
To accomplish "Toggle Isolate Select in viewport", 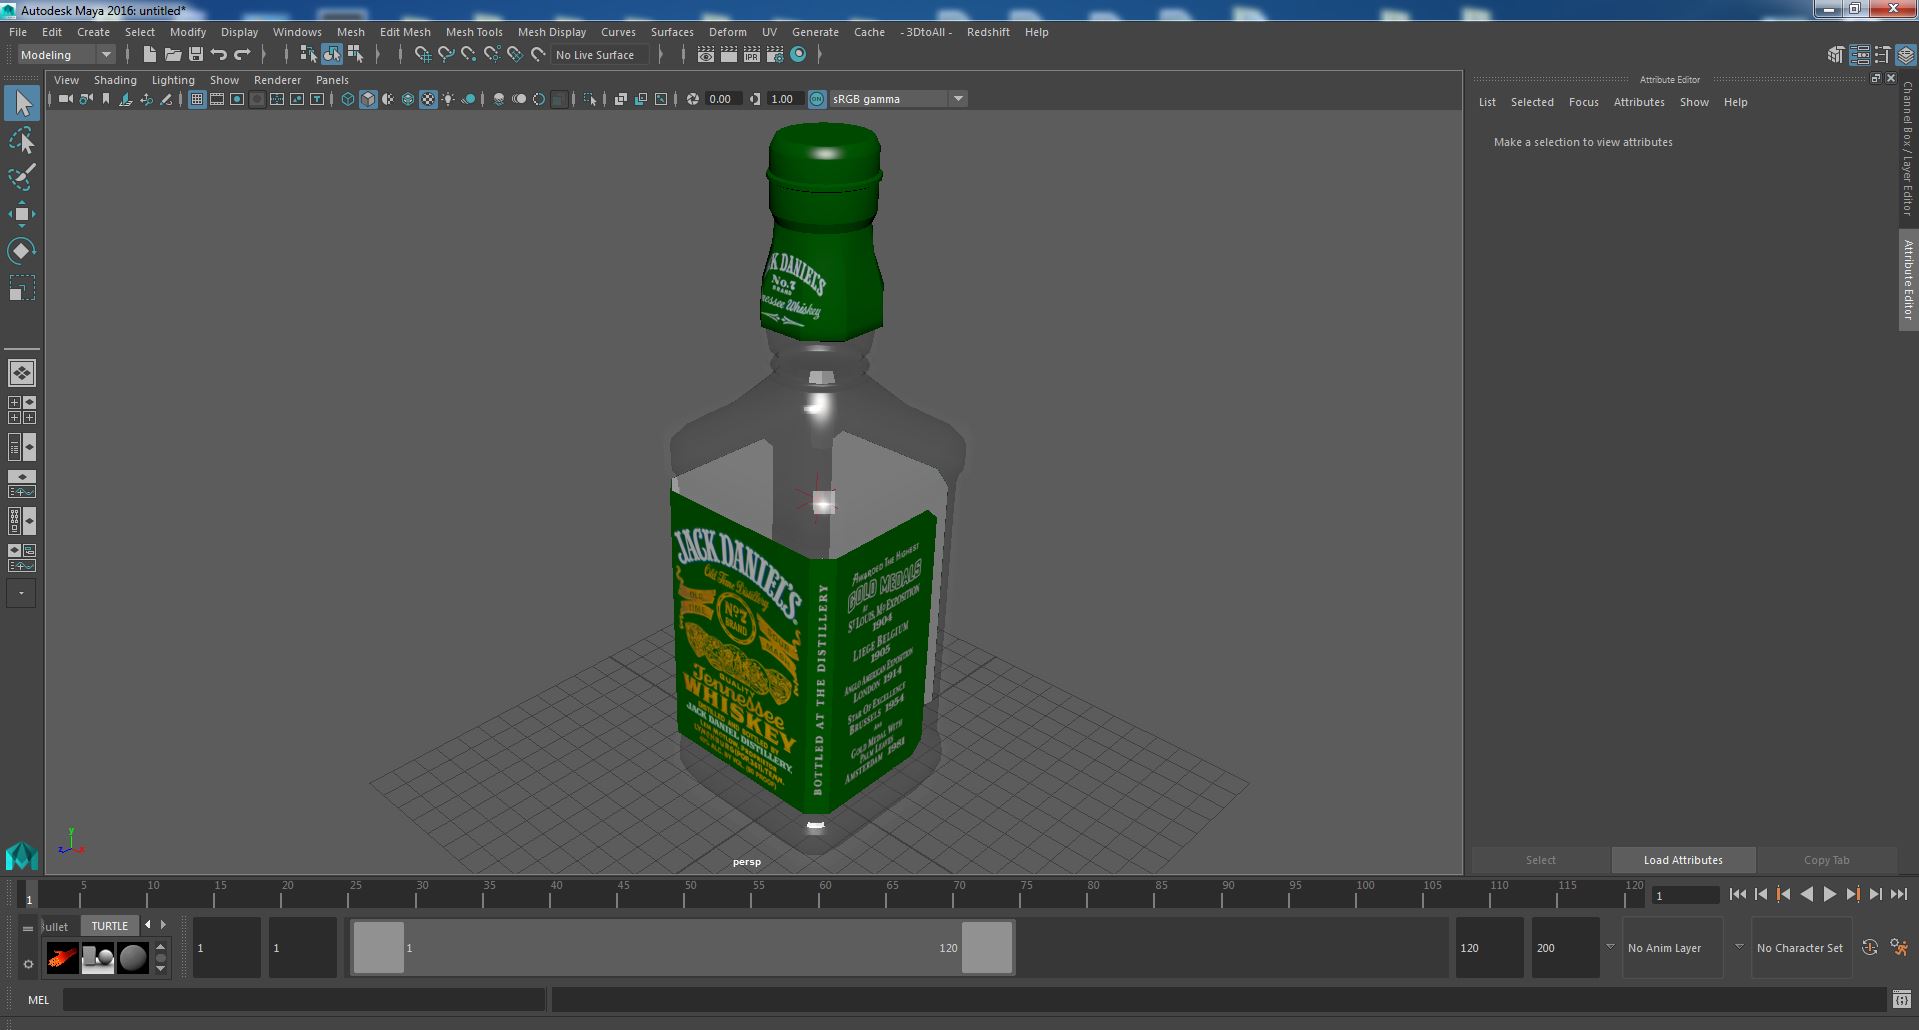I will 590,99.
